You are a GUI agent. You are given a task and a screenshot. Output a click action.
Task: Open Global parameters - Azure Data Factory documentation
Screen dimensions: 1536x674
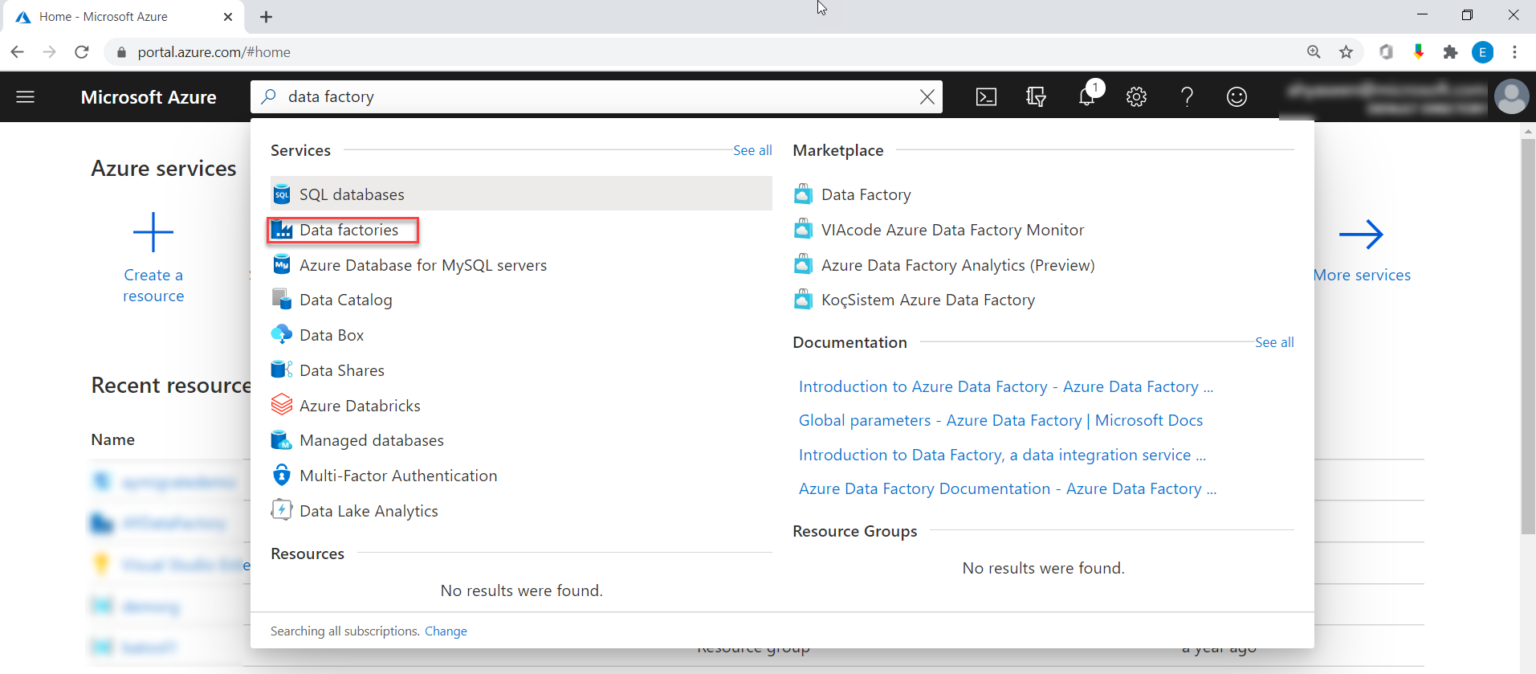(x=1000, y=420)
